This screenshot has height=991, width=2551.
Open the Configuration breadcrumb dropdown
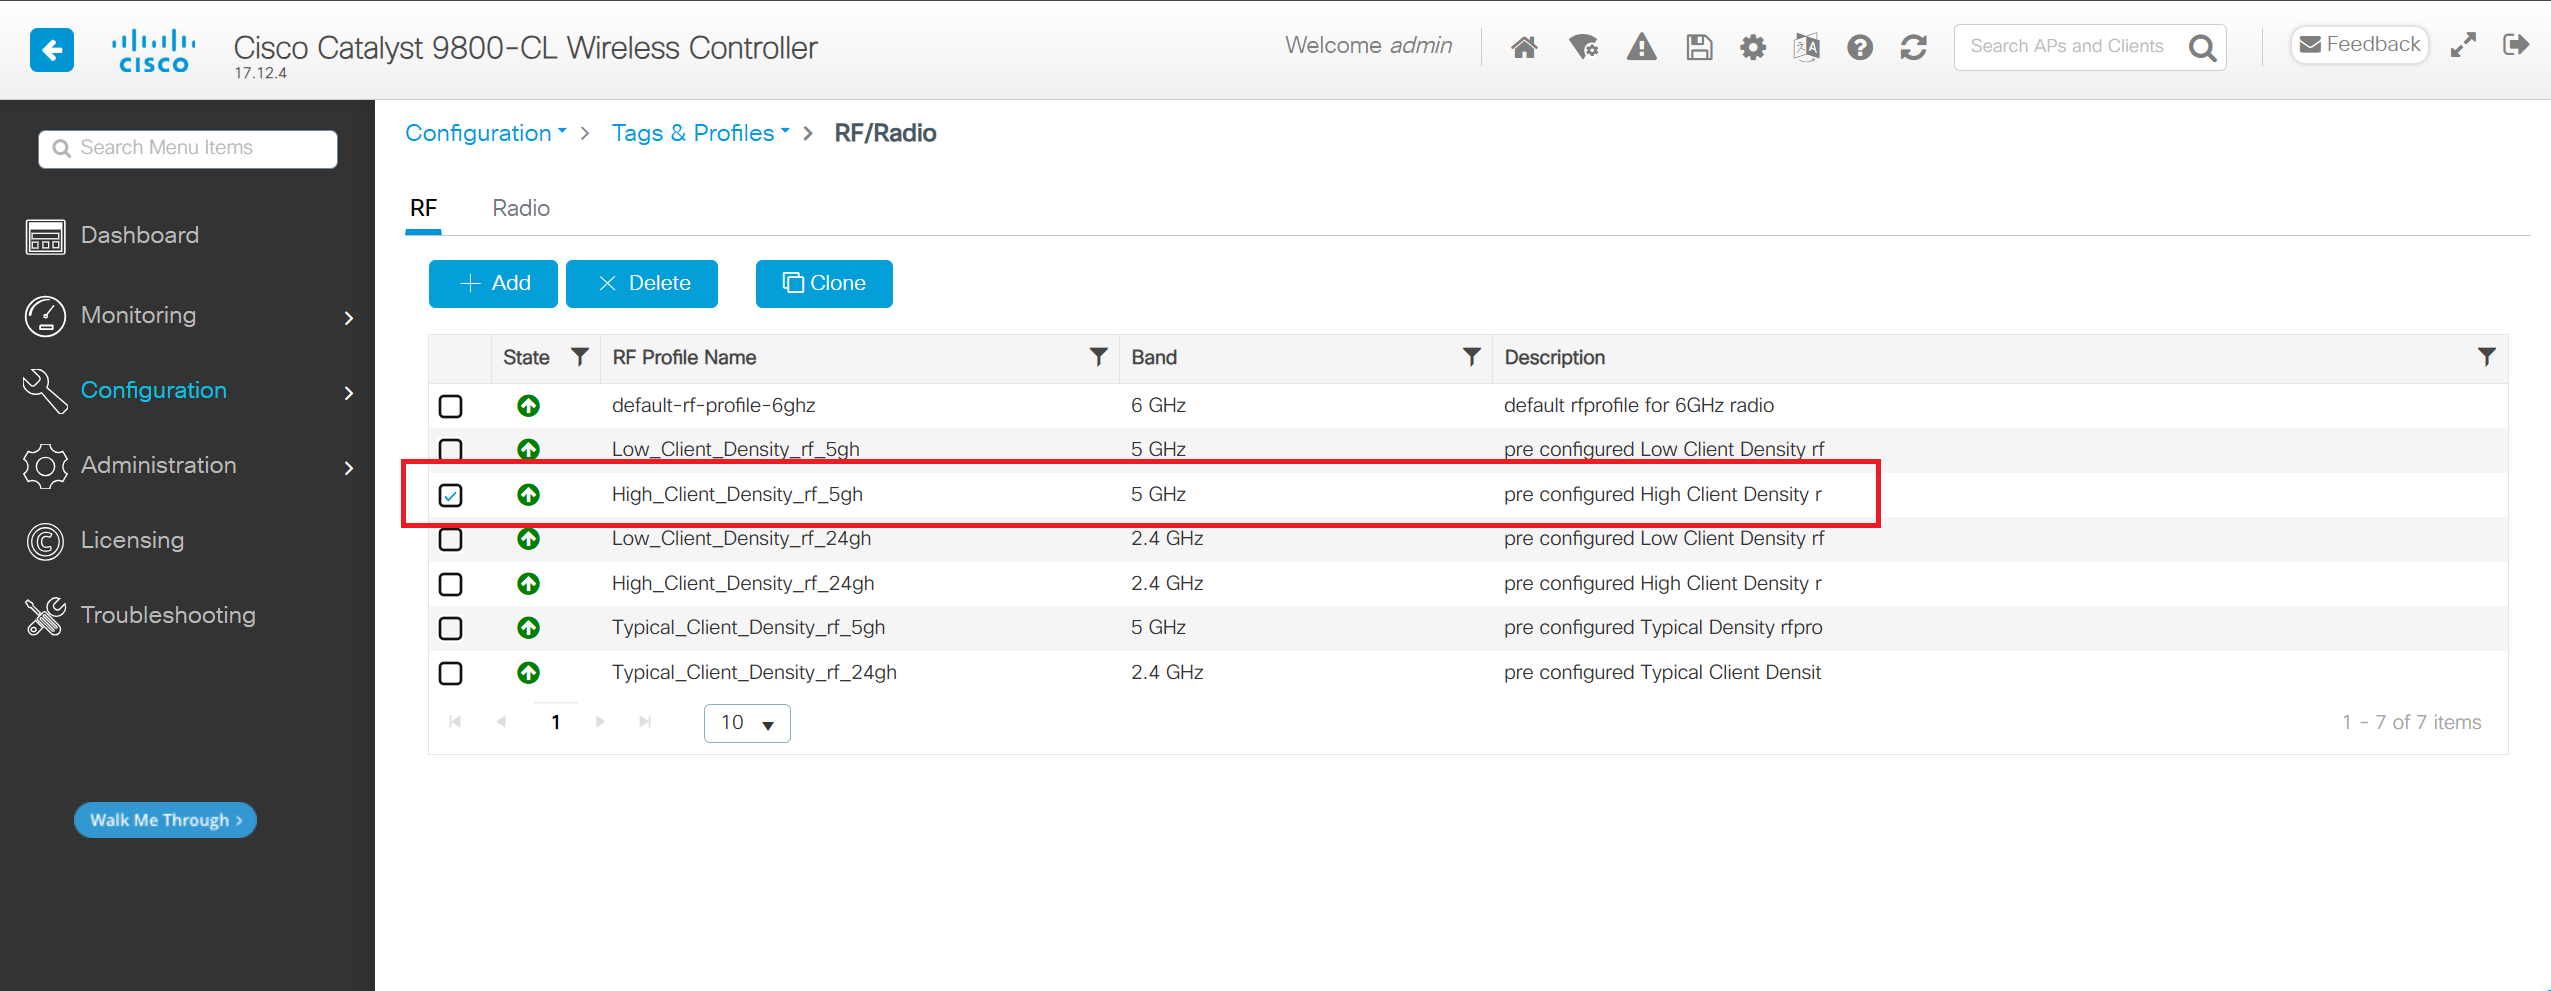(x=485, y=133)
